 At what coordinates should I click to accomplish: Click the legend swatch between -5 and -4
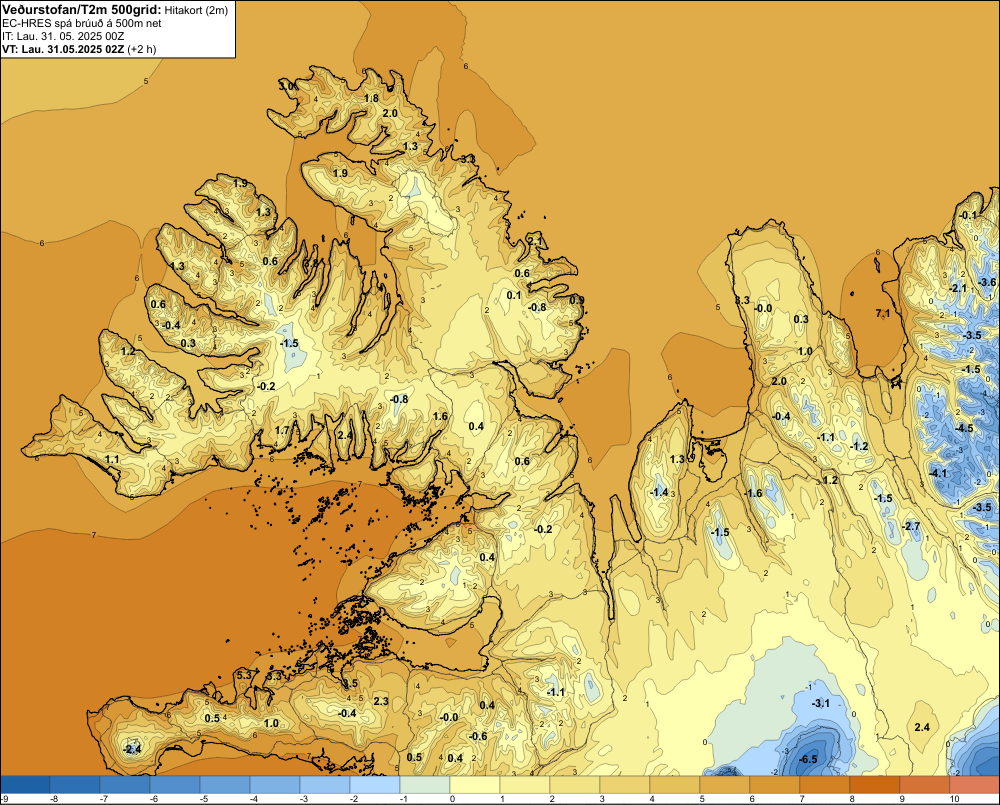tap(224, 784)
